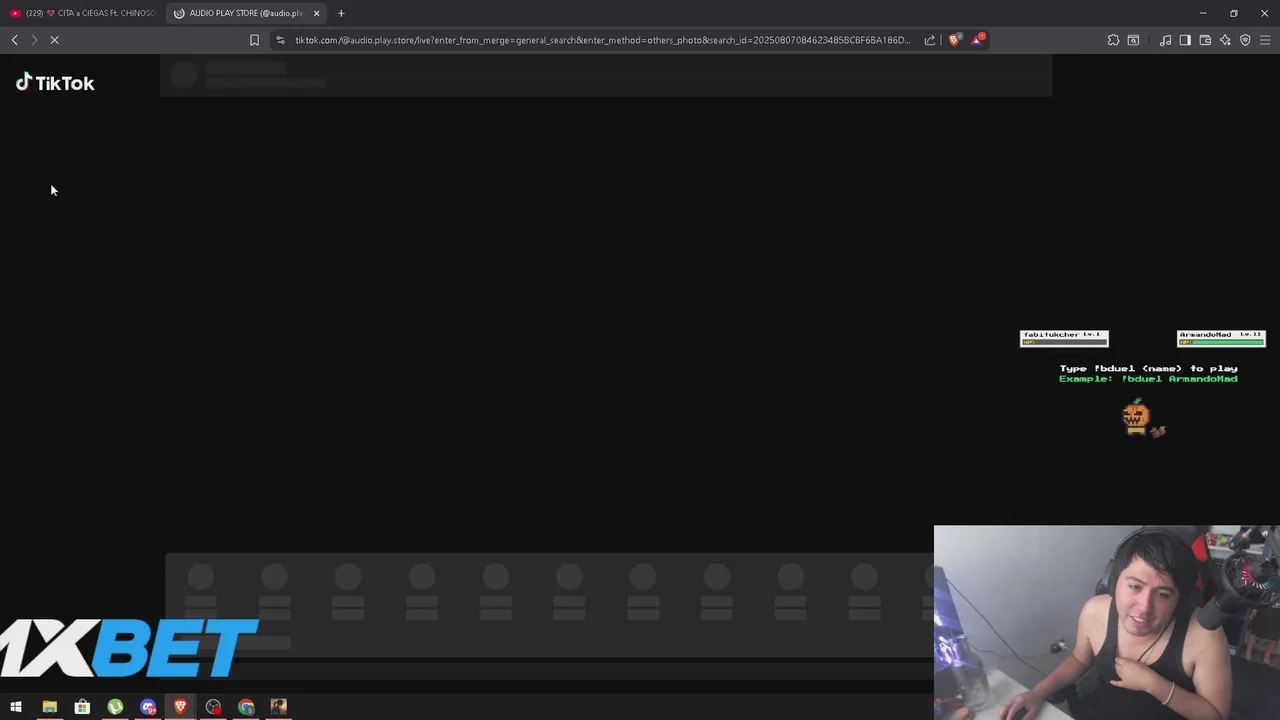
Task: Share this page link
Action: [x=930, y=40]
